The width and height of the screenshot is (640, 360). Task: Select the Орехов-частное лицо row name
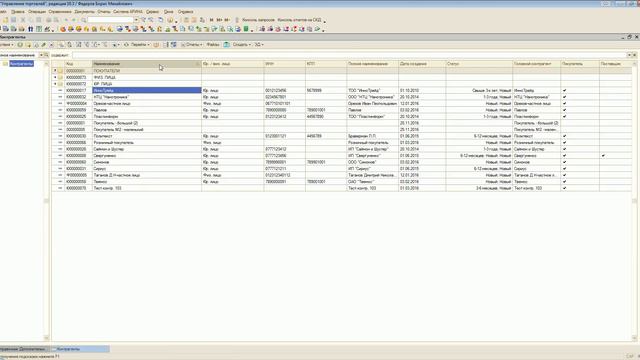(112, 104)
